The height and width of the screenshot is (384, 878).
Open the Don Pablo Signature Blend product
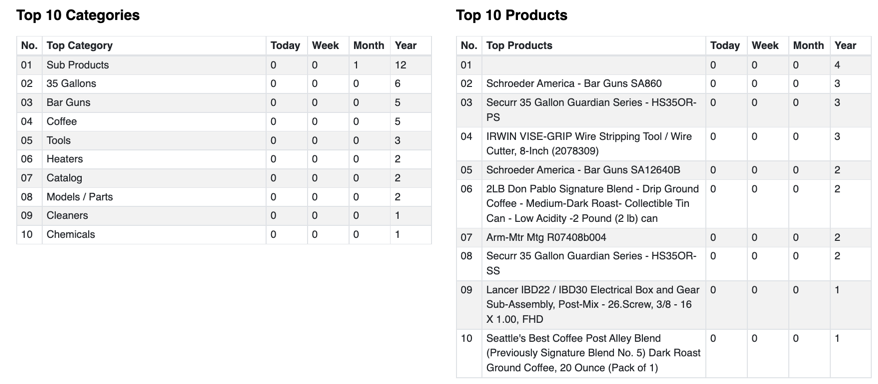click(x=592, y=204)
